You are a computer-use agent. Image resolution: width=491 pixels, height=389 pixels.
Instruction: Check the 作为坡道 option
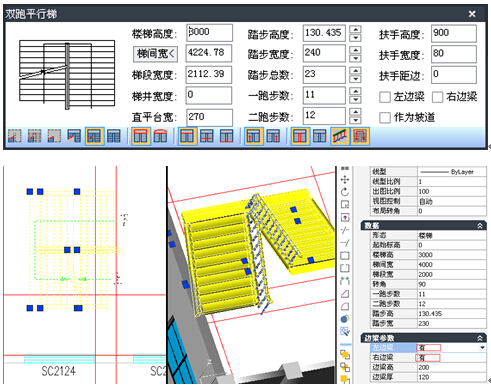[385, 118]
